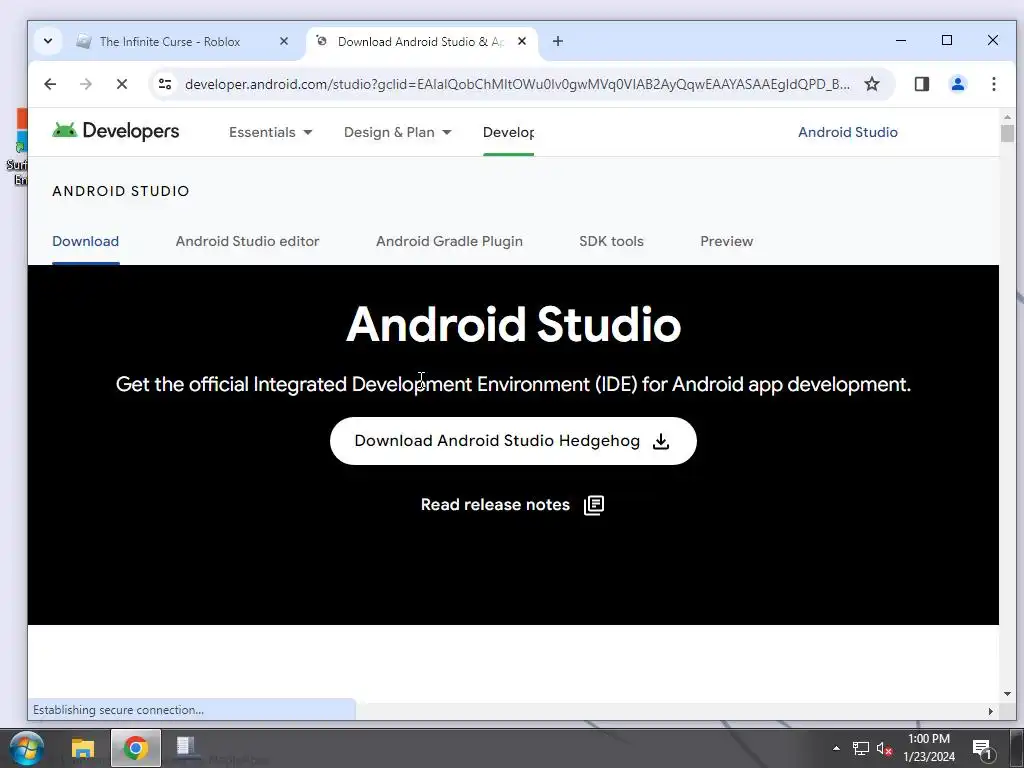Click the release notes document icon
1024x768 pixels.
point(594,505)
